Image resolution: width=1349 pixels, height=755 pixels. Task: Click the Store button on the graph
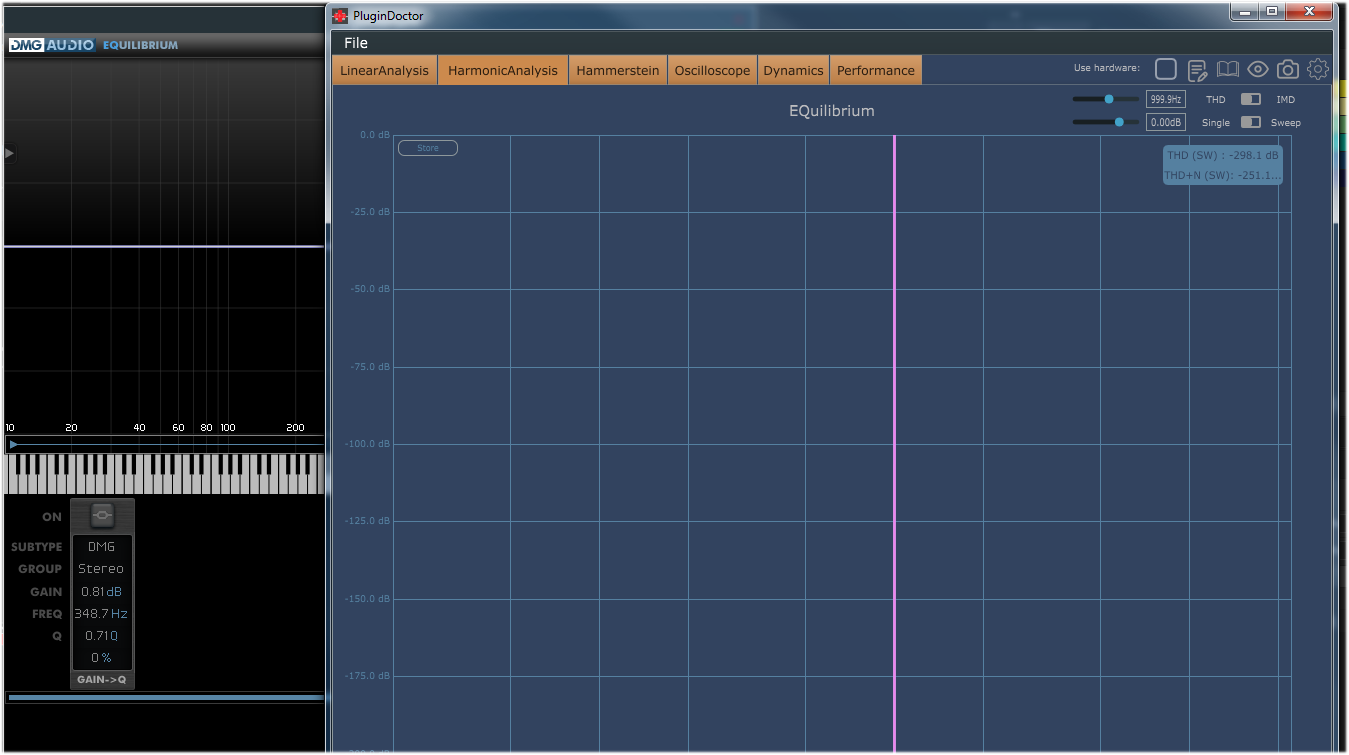(428, 148)
